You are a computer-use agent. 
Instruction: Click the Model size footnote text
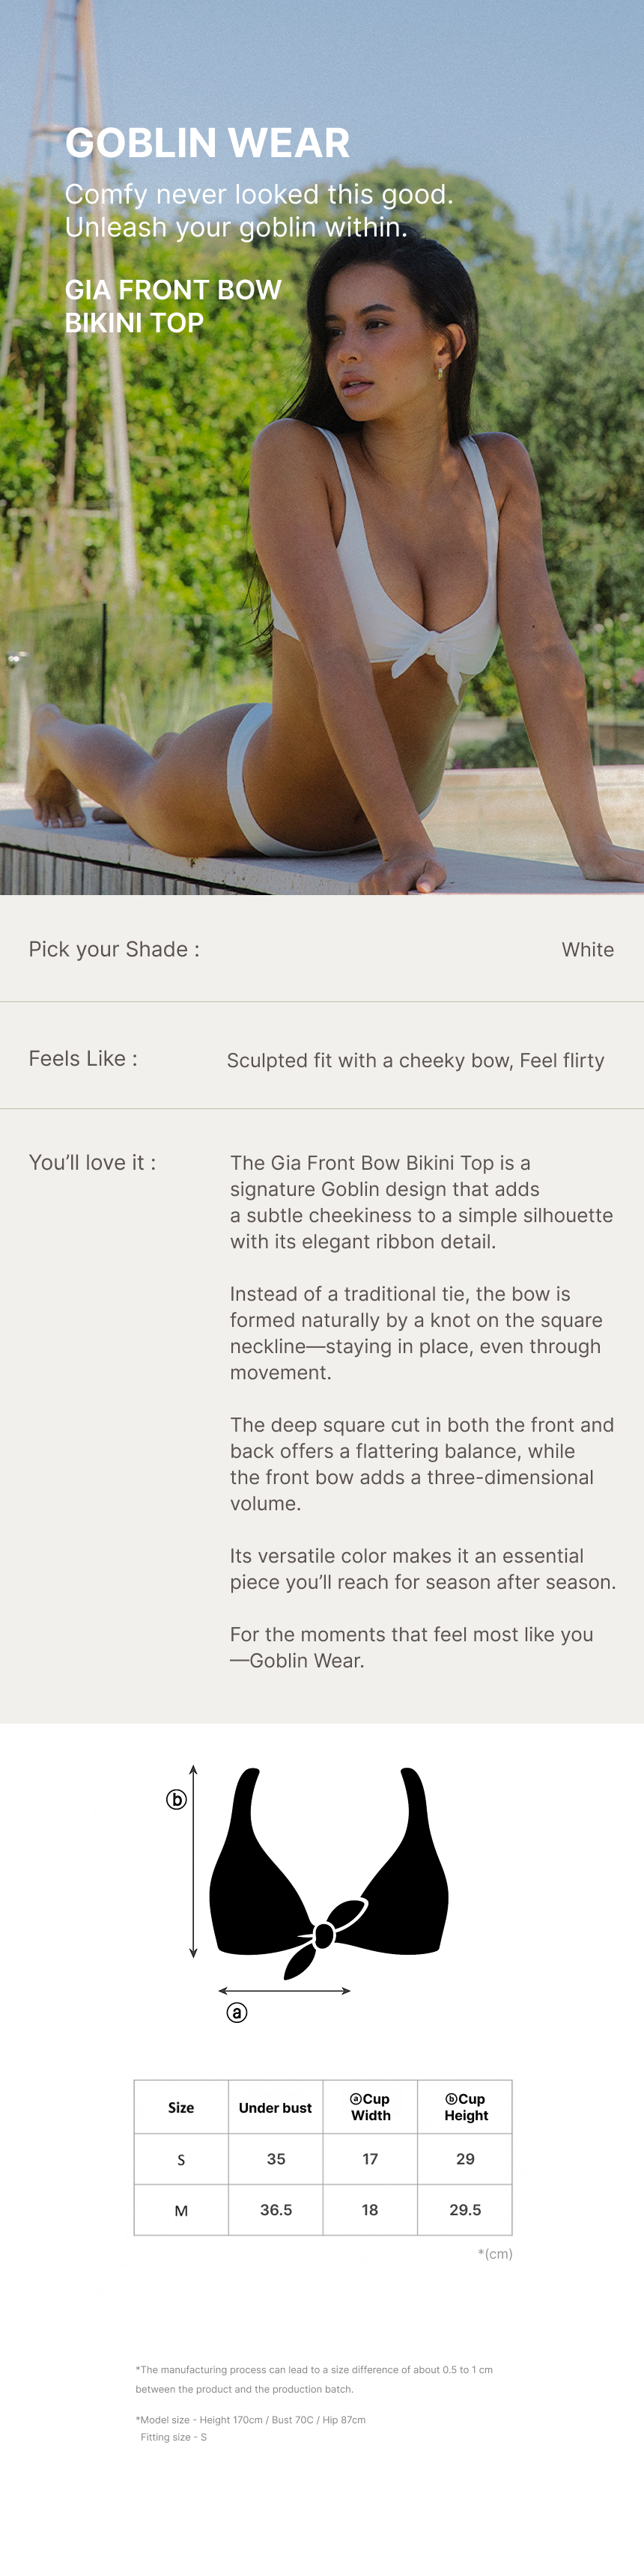coord(251,2419)
